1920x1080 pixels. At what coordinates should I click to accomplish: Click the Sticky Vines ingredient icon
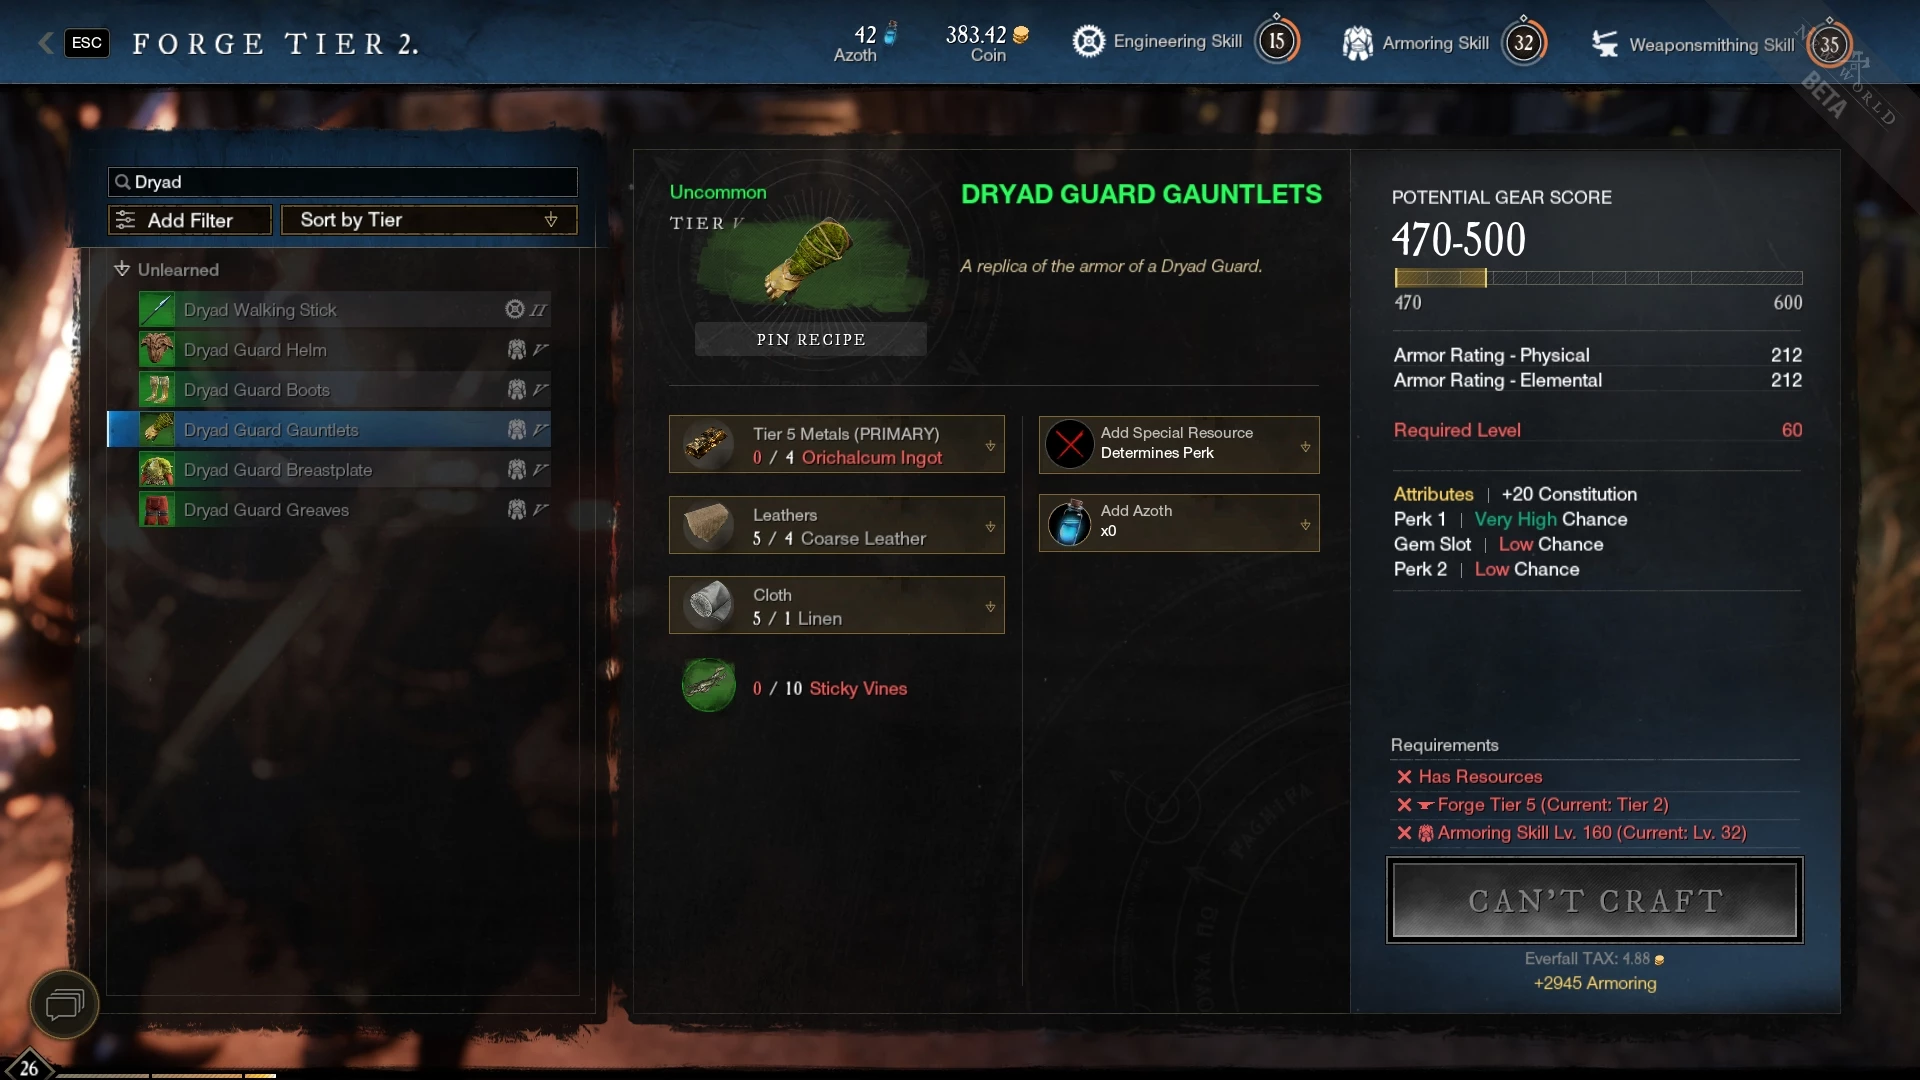click(709, 686)
